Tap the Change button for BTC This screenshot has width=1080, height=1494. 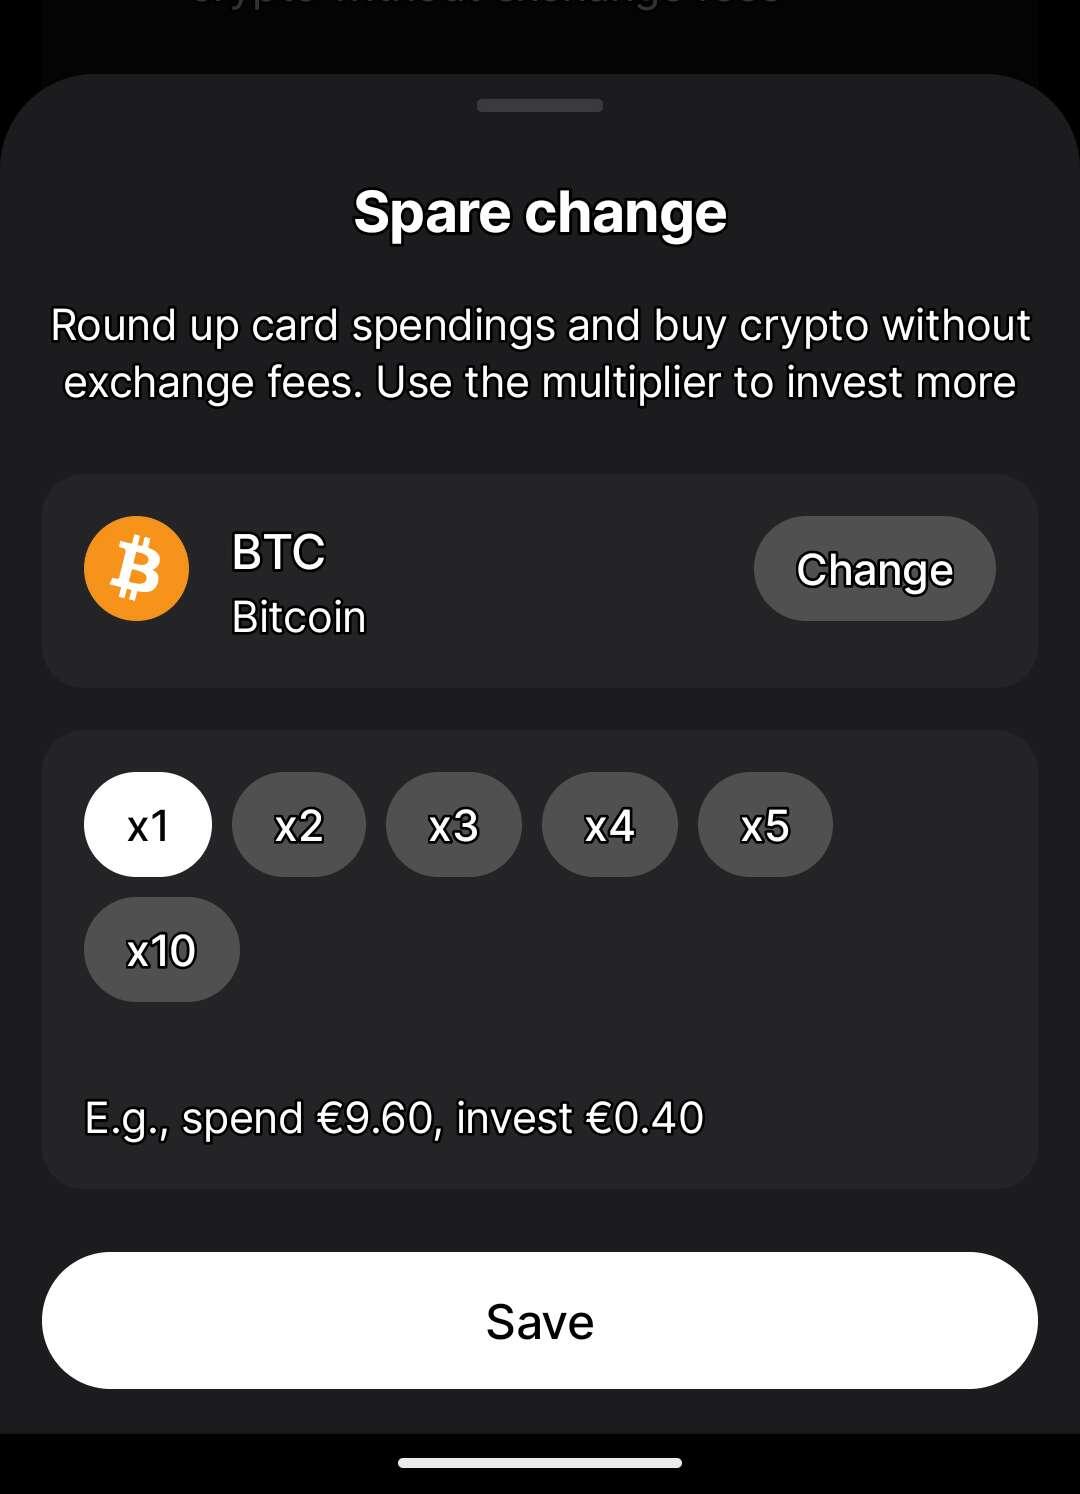875,569
